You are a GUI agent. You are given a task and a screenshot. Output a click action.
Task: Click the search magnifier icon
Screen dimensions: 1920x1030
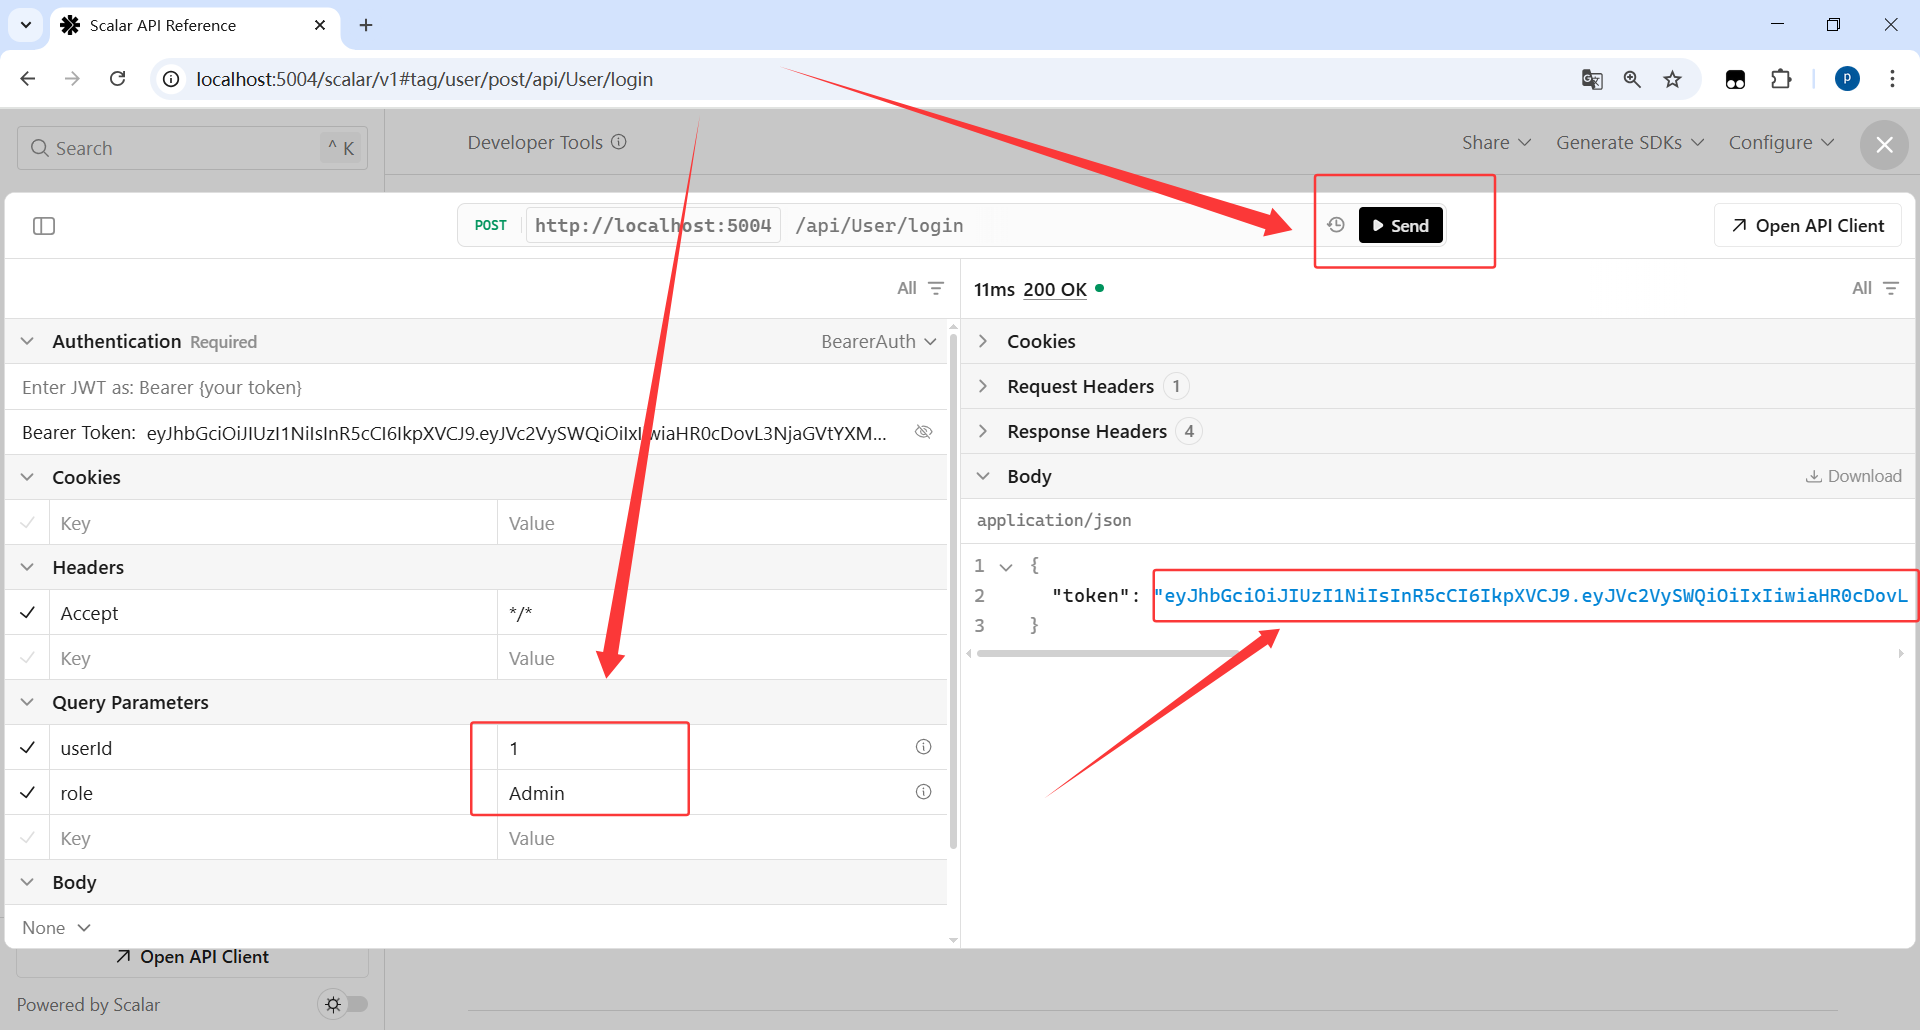[x=40, y=148]
